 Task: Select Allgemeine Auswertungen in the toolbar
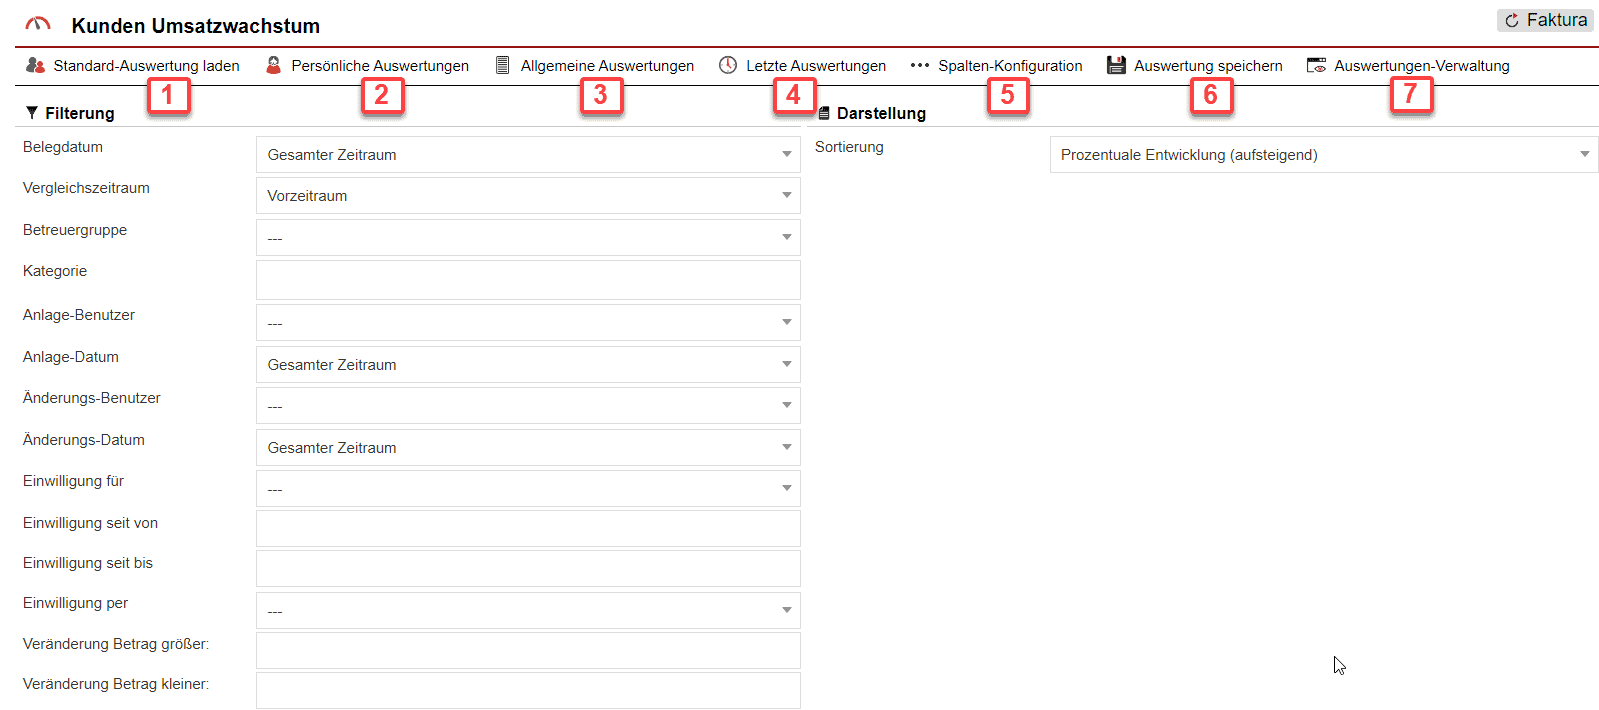[606, 66]
